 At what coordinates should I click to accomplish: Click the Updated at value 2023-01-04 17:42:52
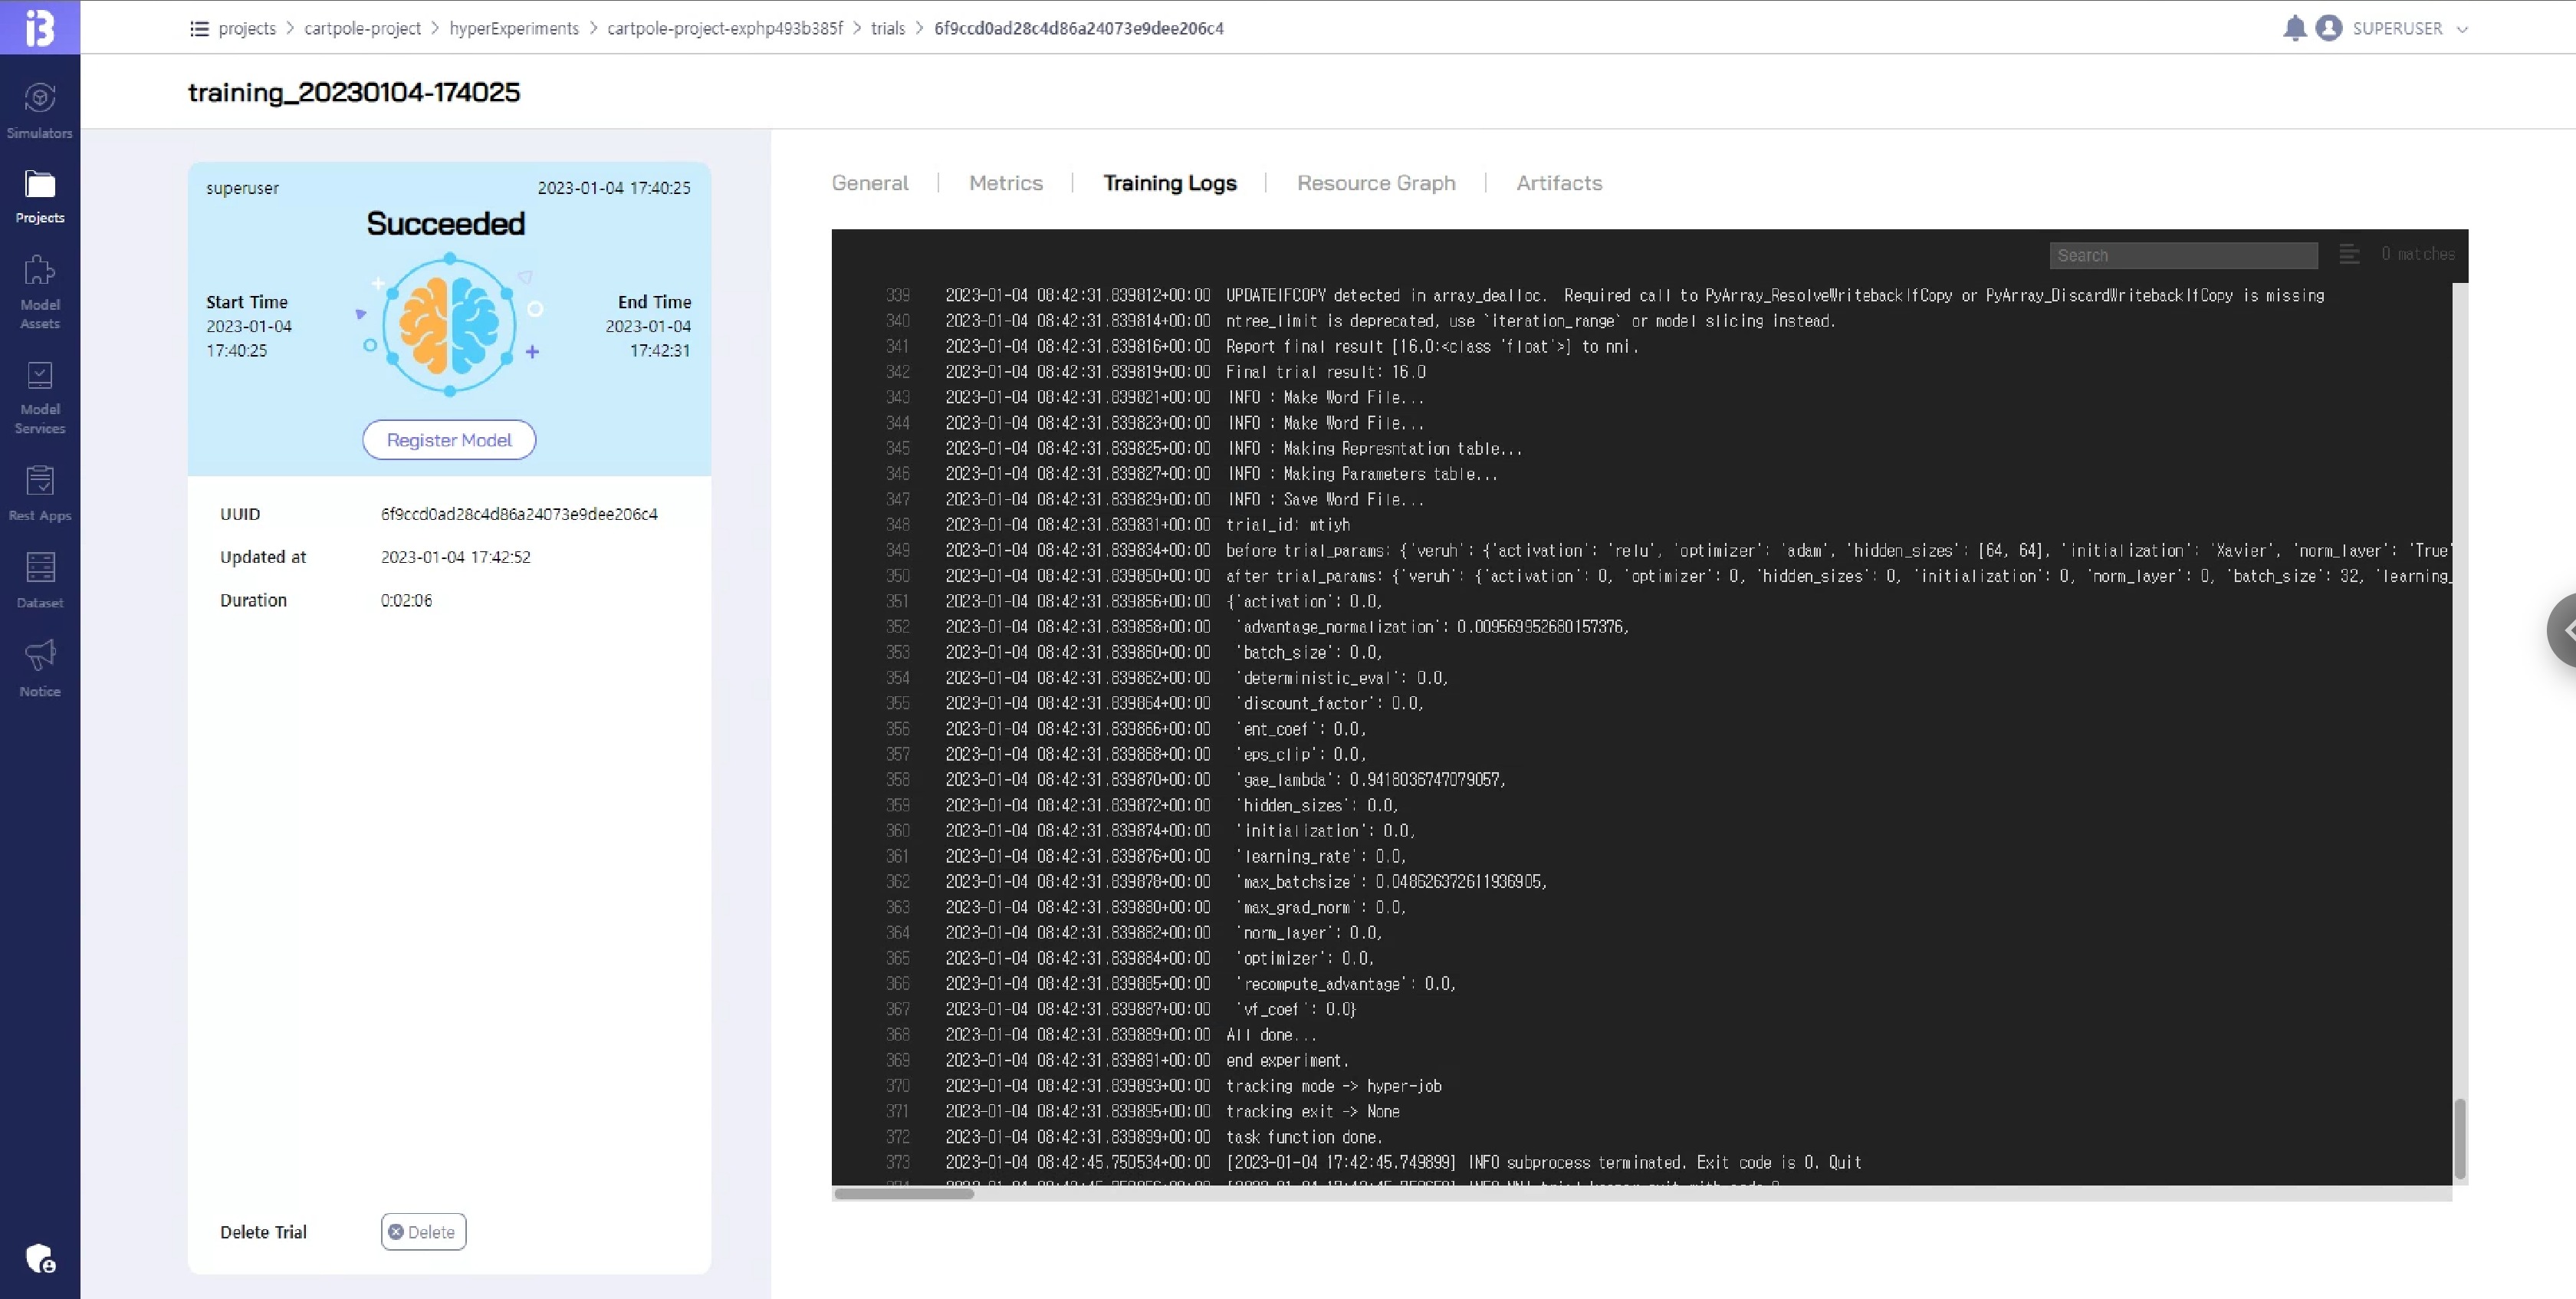point(455,557)
